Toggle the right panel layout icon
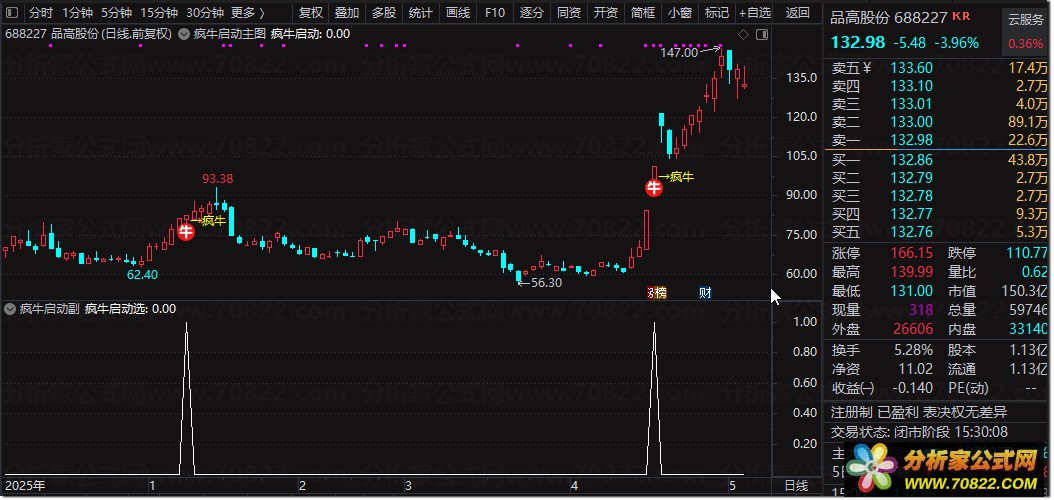 pyautogui.click(x=762, y=34)
